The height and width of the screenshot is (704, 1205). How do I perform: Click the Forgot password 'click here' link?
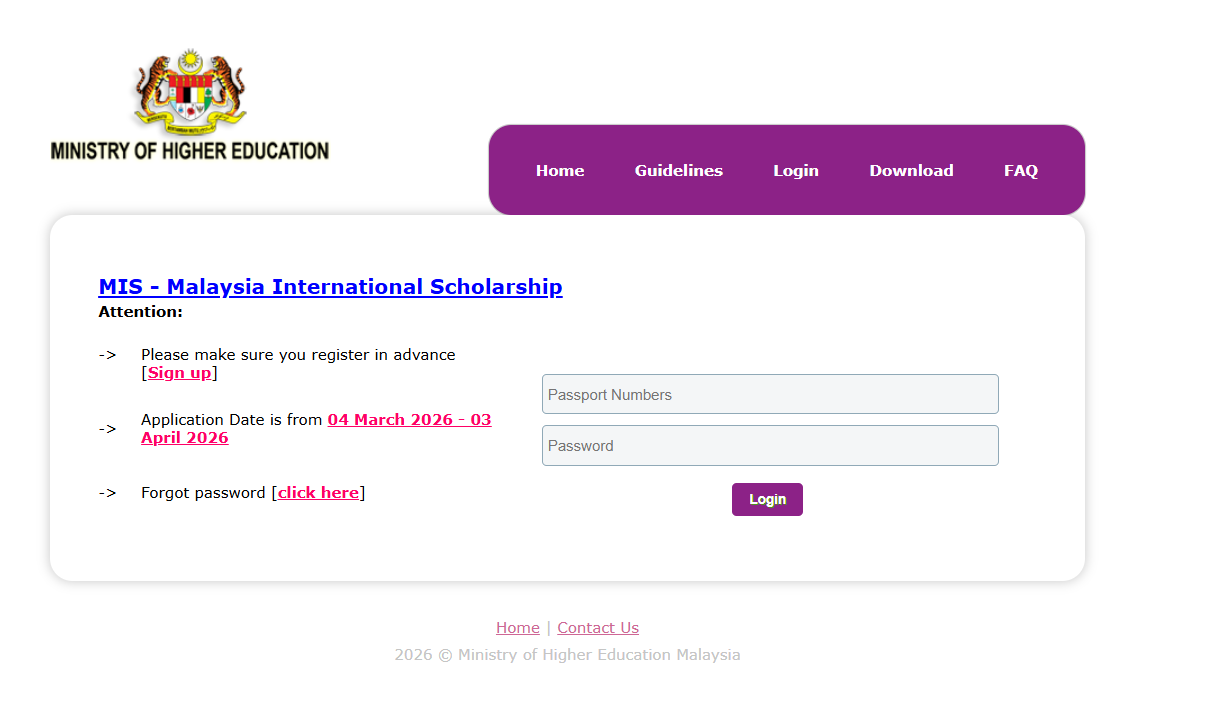318,493
